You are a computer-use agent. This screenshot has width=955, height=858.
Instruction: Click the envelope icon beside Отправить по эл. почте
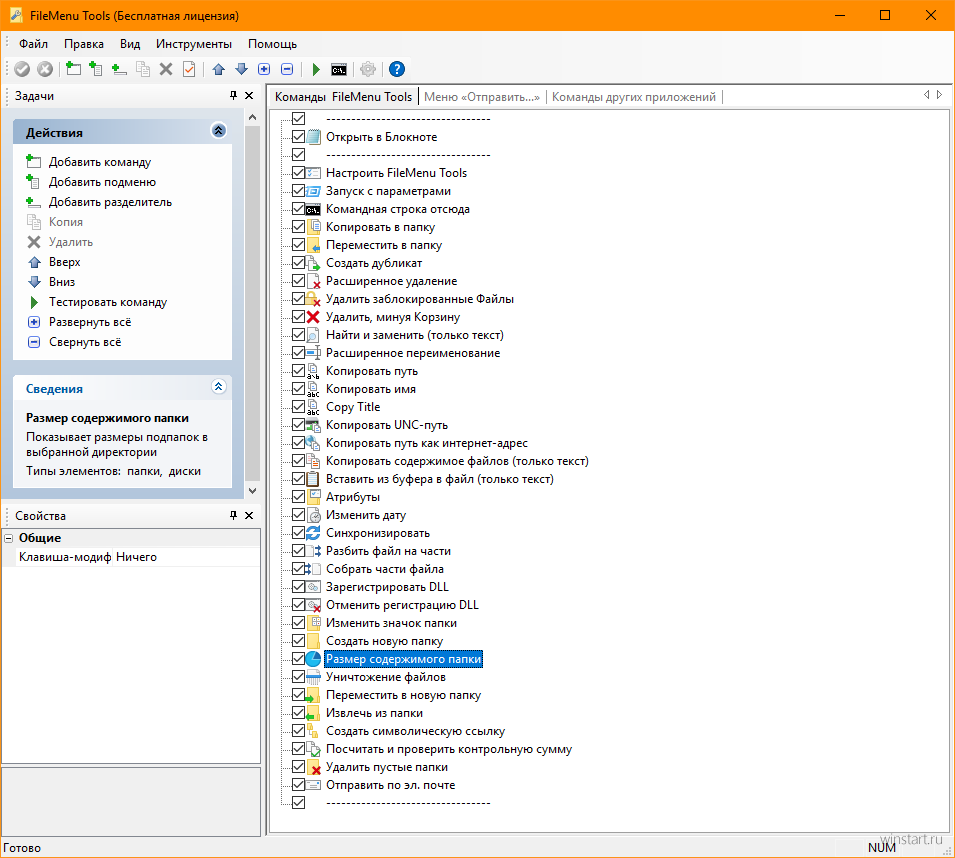[x=313, y=785]
